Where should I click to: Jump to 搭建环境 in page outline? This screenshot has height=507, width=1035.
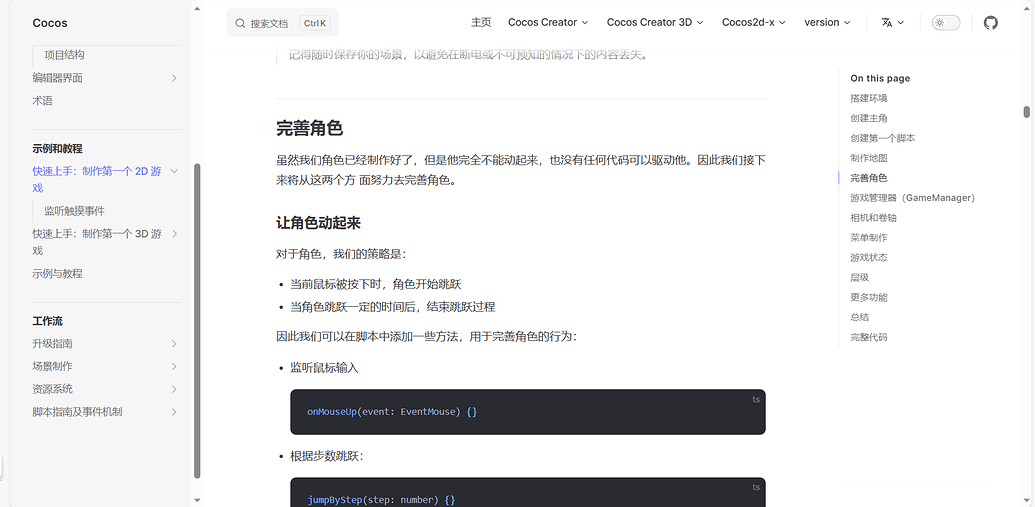tap(869, 98)
